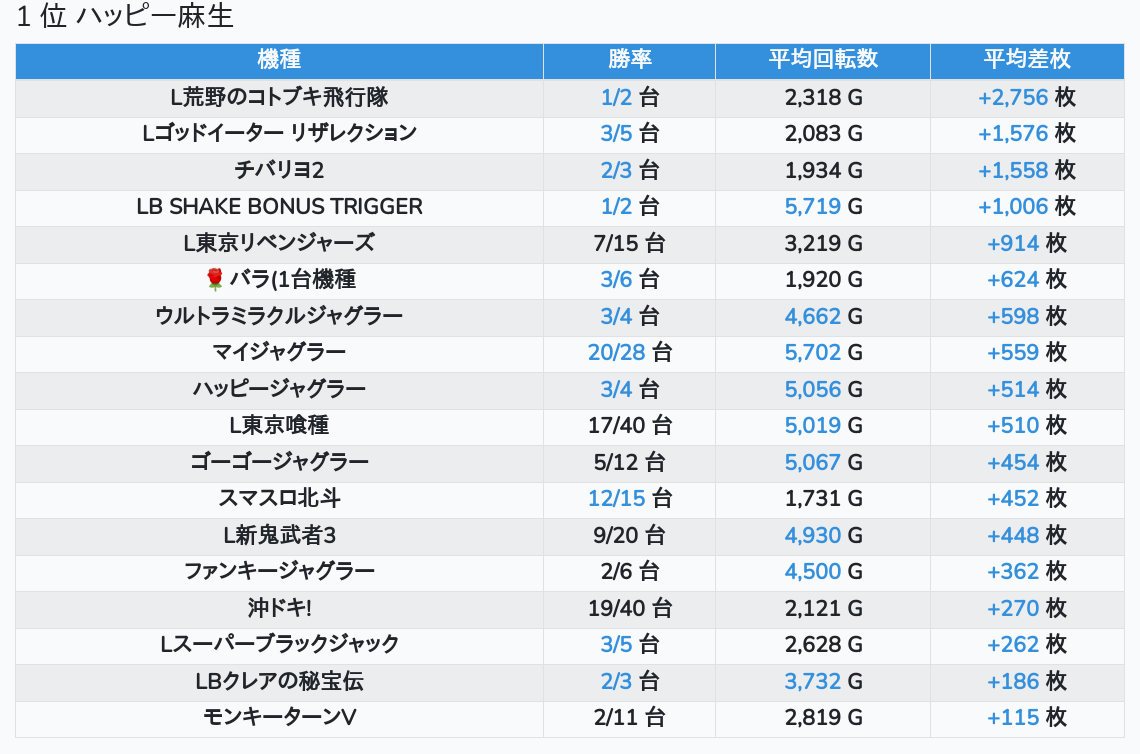1140x754 pixels.
Task: Sort by the 機種 column header
Action: pyautogui.click(x=279, y=59)
